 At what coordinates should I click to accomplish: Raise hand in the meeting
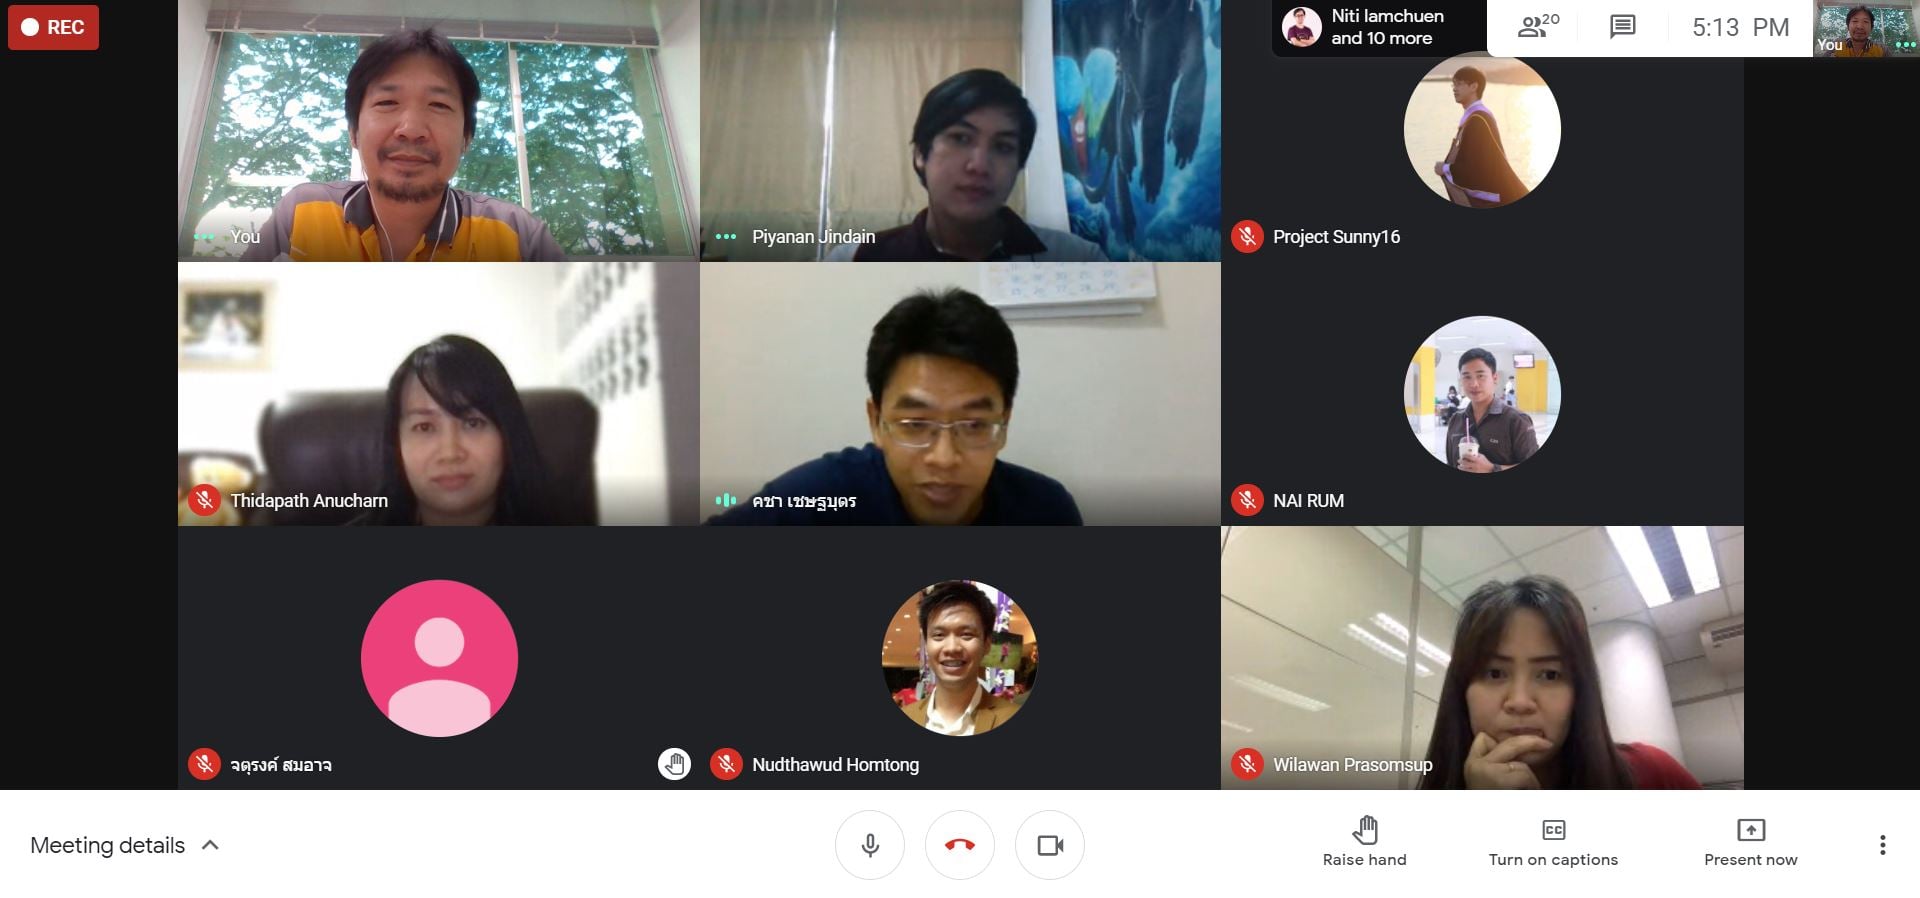tap(1364, 842)
